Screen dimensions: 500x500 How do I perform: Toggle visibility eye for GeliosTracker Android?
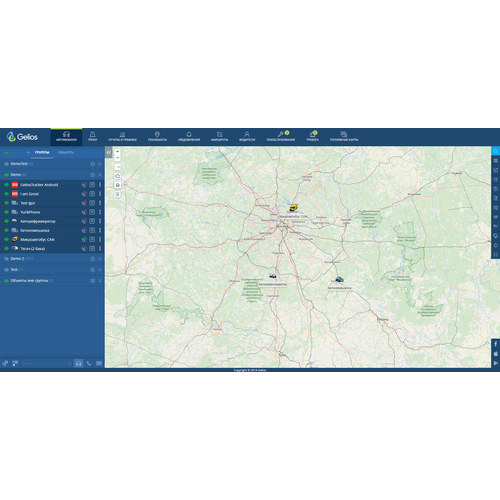click(6, 185)
